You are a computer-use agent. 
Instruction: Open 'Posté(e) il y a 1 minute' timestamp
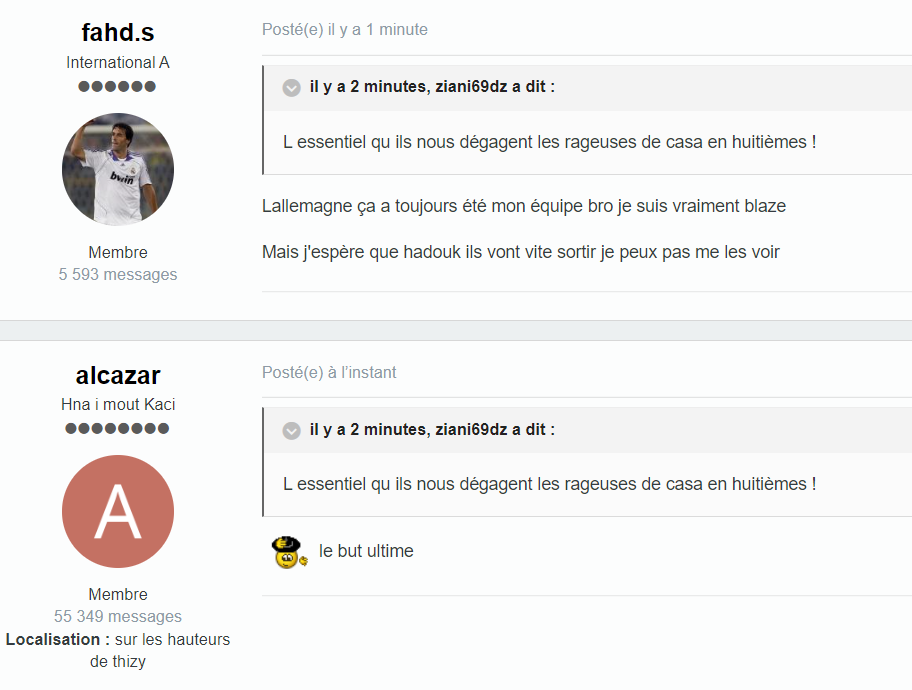[344, 30]
